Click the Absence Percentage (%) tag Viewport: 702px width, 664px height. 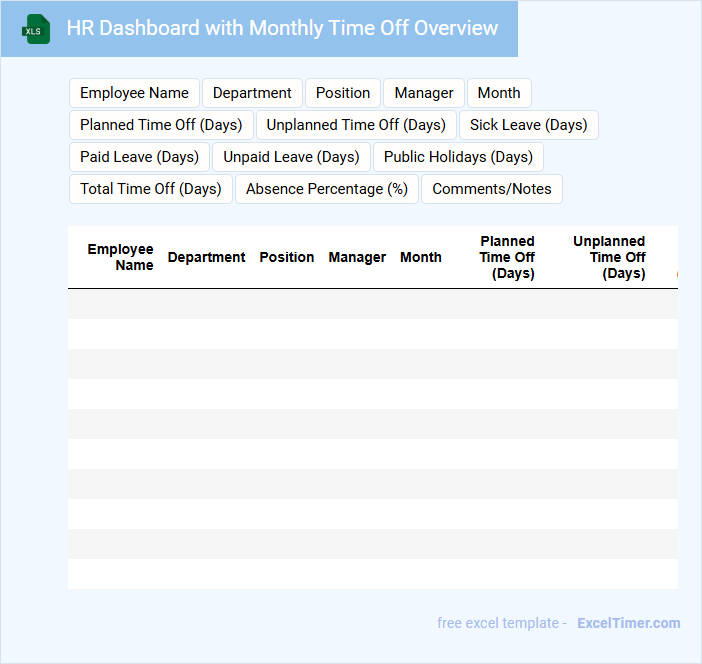click(327, 189)
